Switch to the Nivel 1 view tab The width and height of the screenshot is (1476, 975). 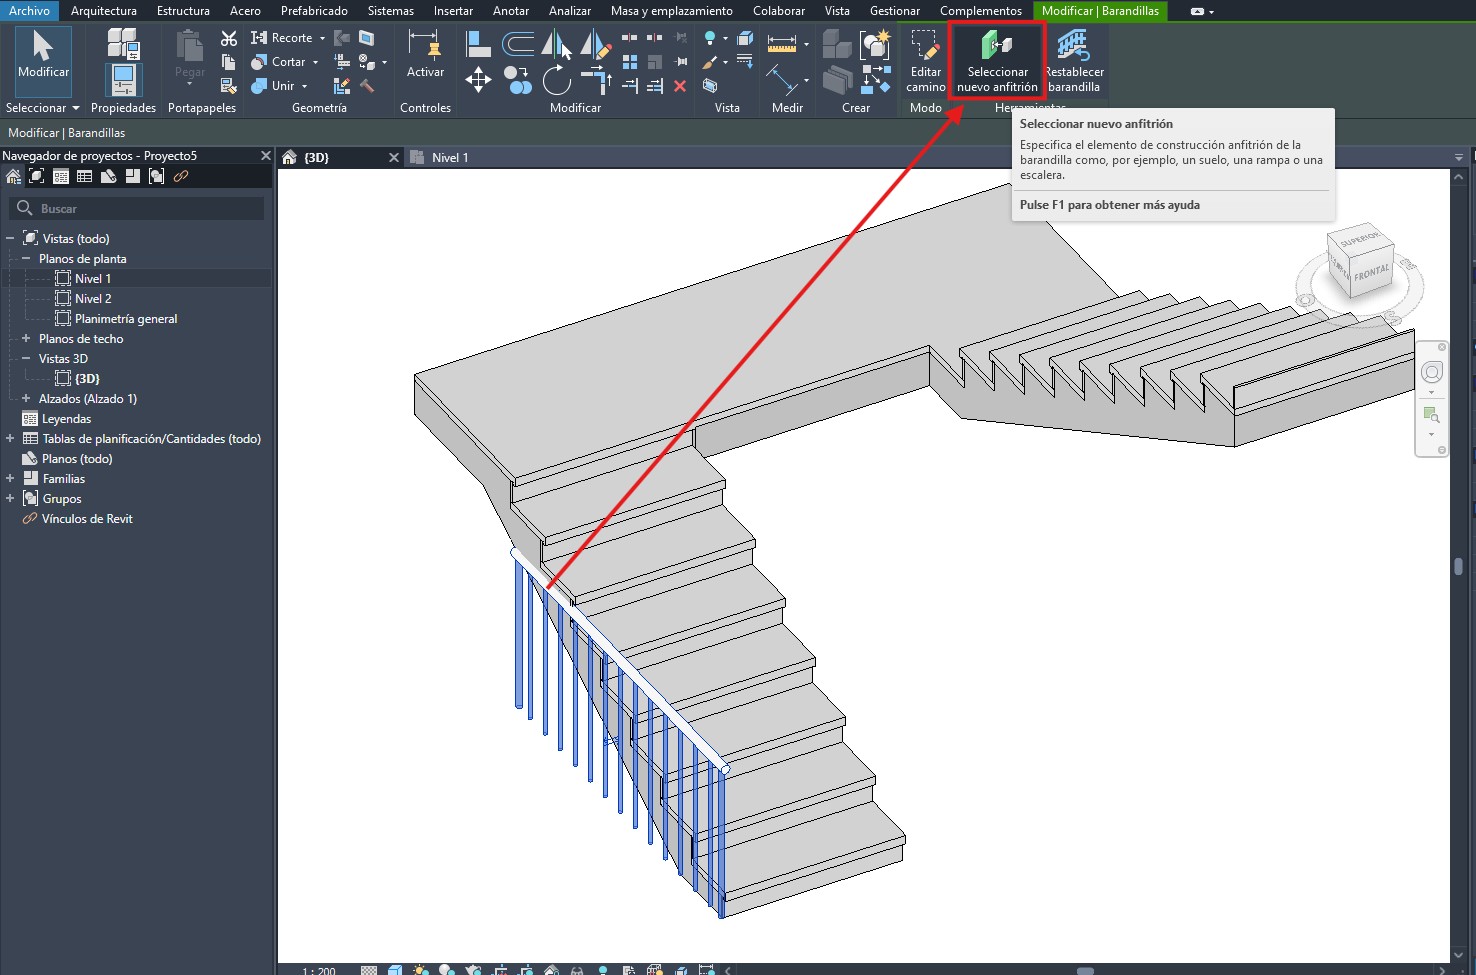click(x=449, y=158)
